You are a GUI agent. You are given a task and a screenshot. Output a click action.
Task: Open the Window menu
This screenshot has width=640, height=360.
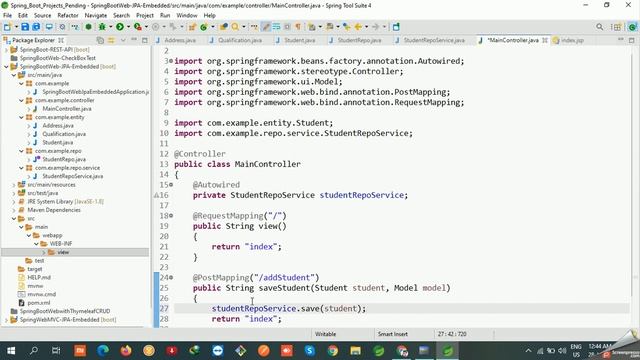tap(187, 15)
